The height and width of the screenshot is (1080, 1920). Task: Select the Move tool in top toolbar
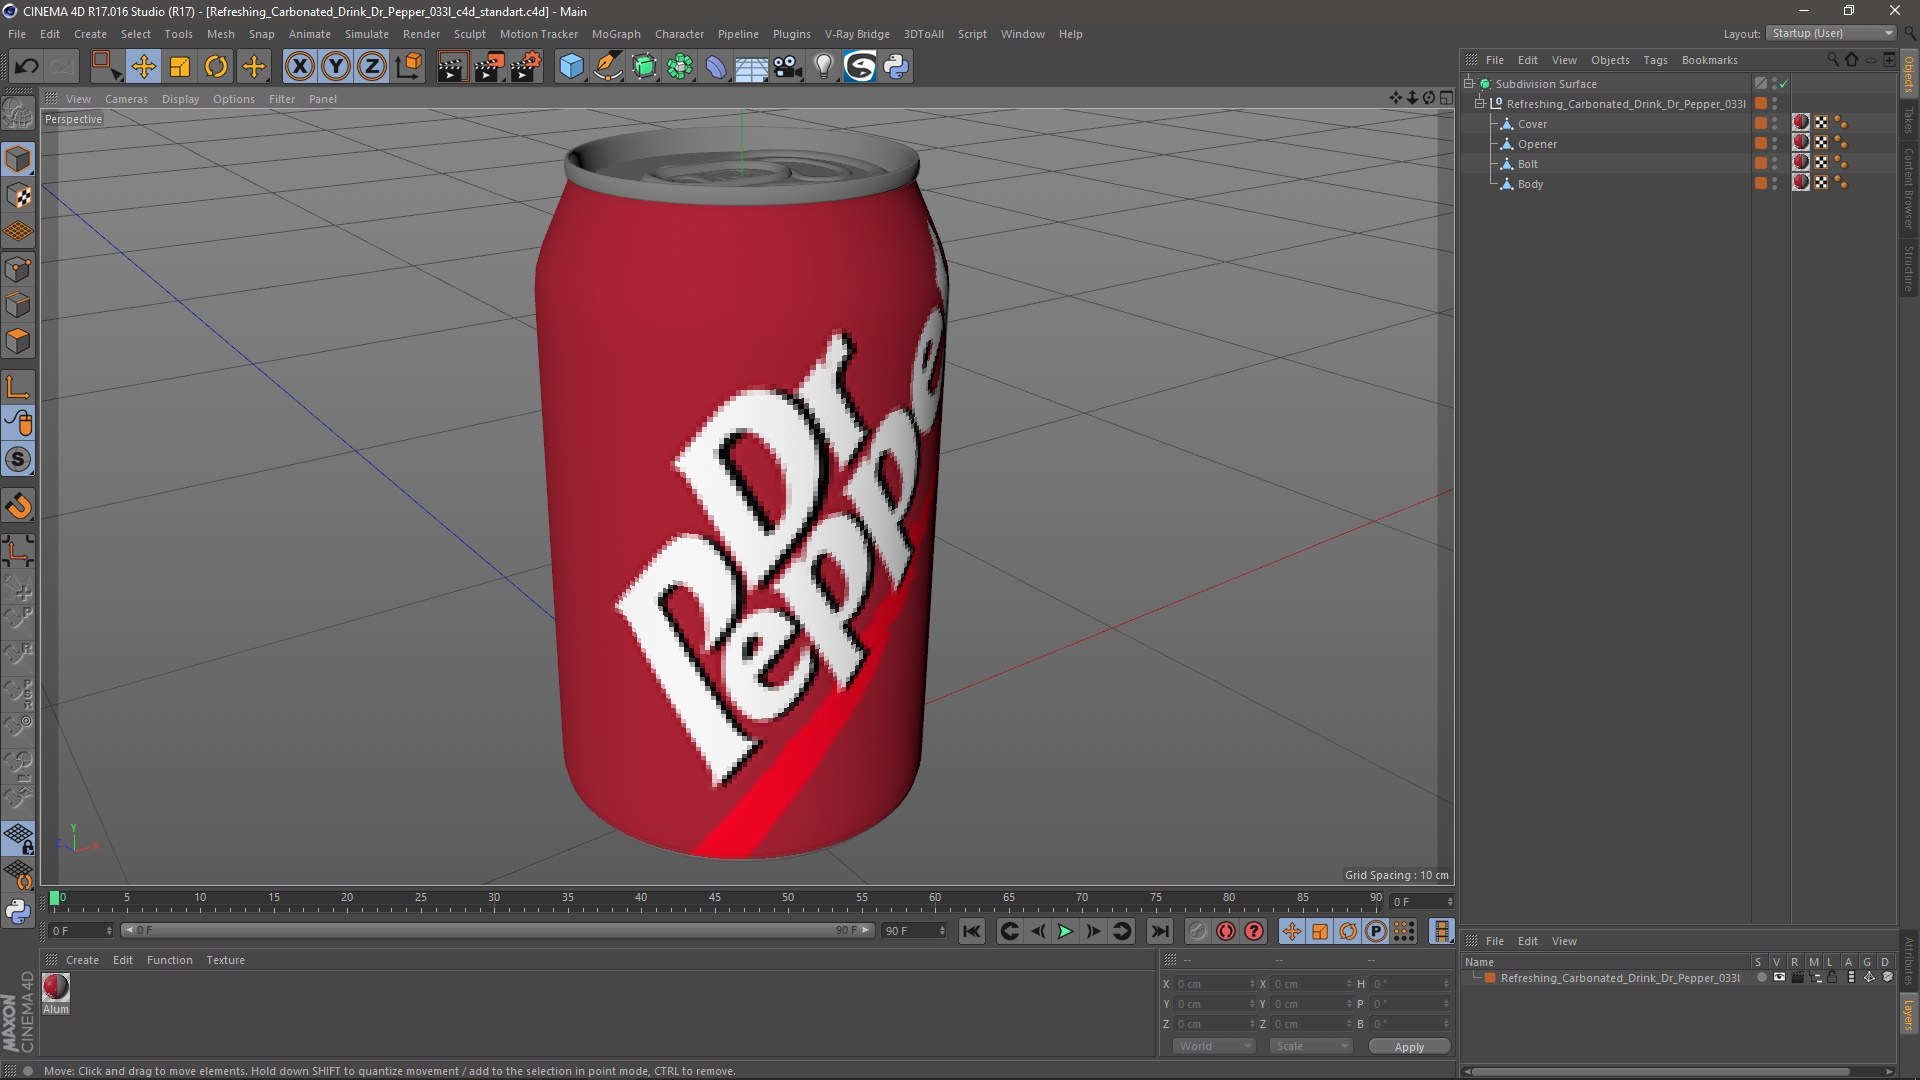coord(143,67)
